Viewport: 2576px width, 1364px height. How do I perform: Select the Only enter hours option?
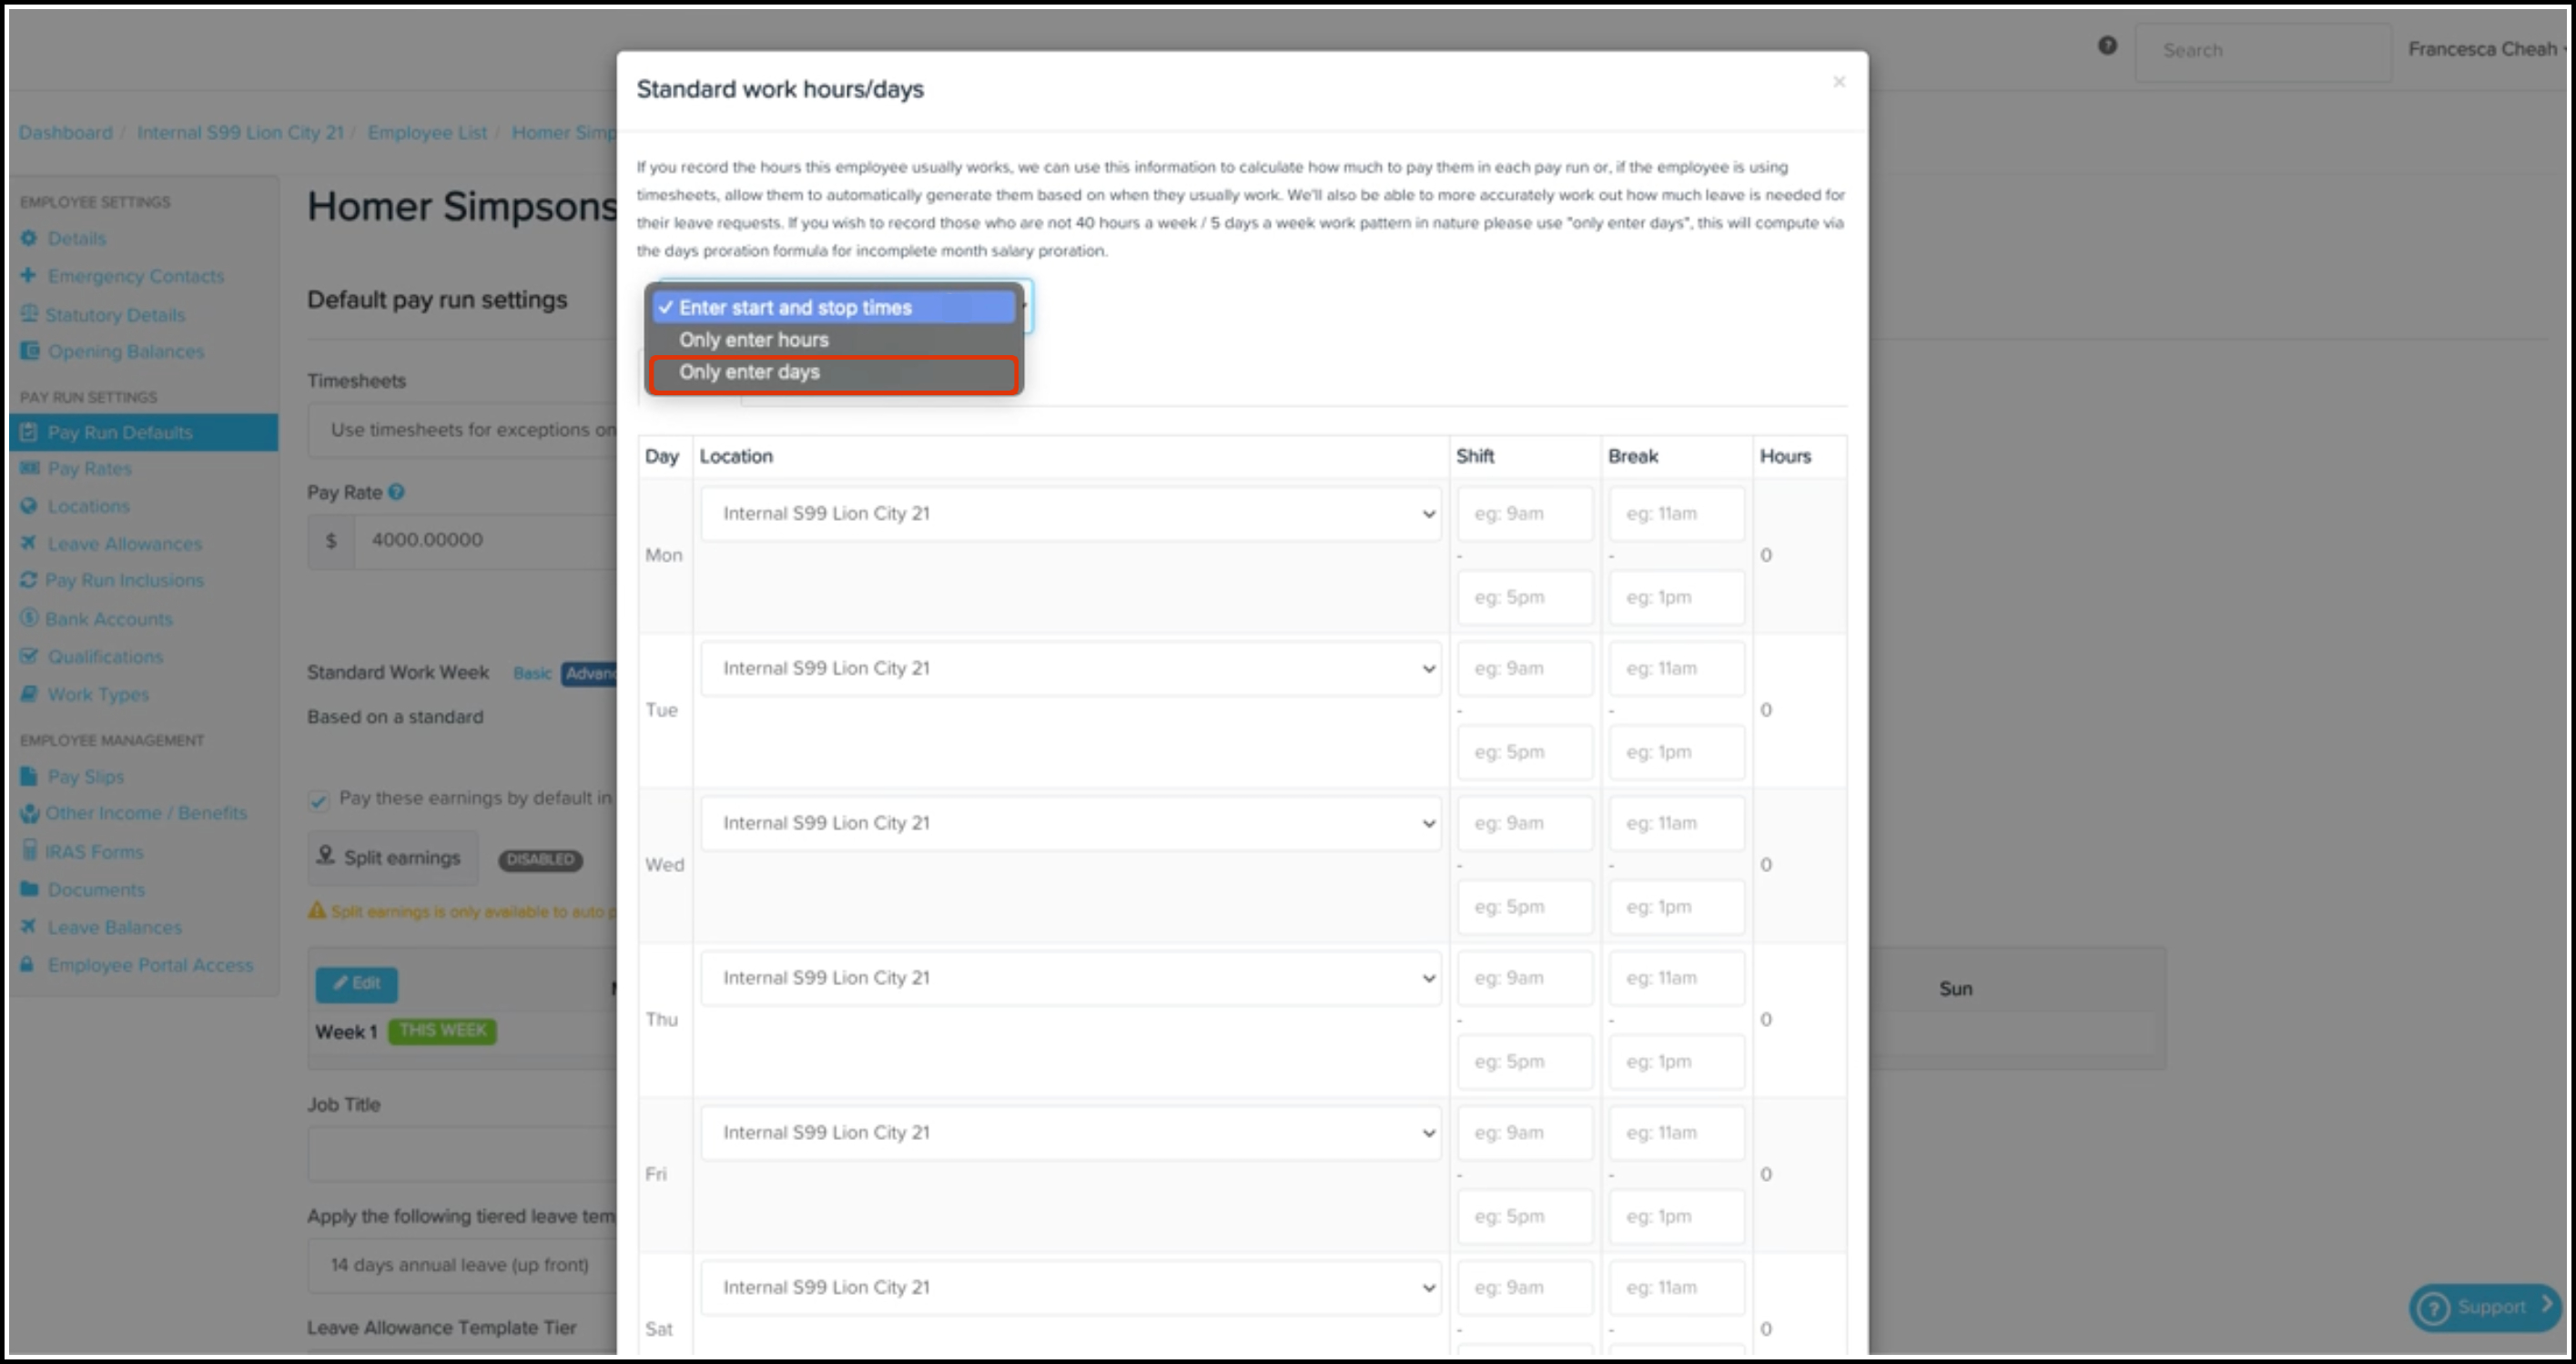pos(753,340)
